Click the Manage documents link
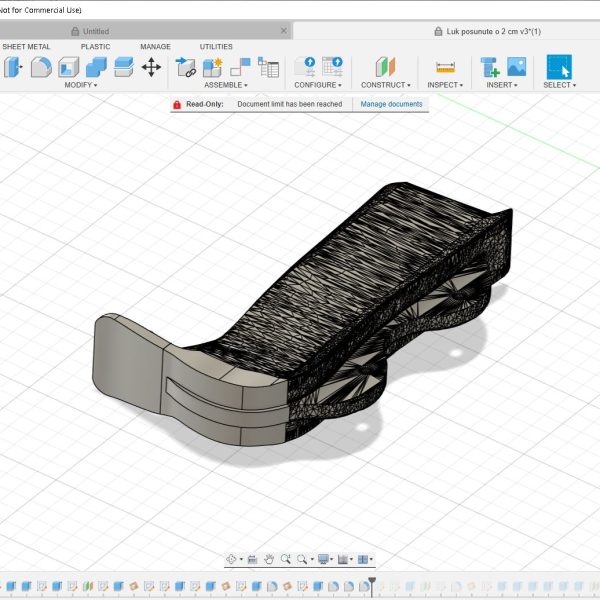This screenshot has width=600, height=600. [391, 104]
